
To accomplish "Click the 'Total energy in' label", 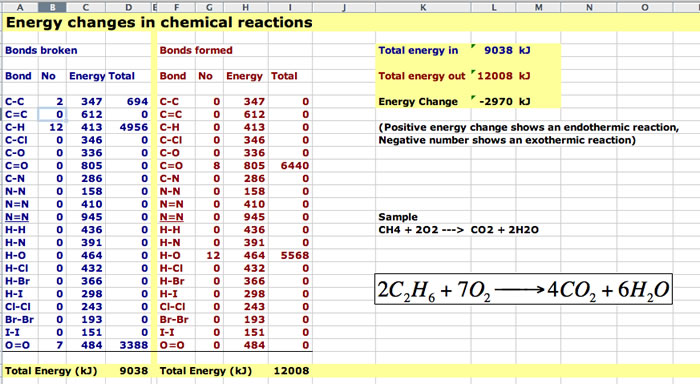I will coord(418,50).
